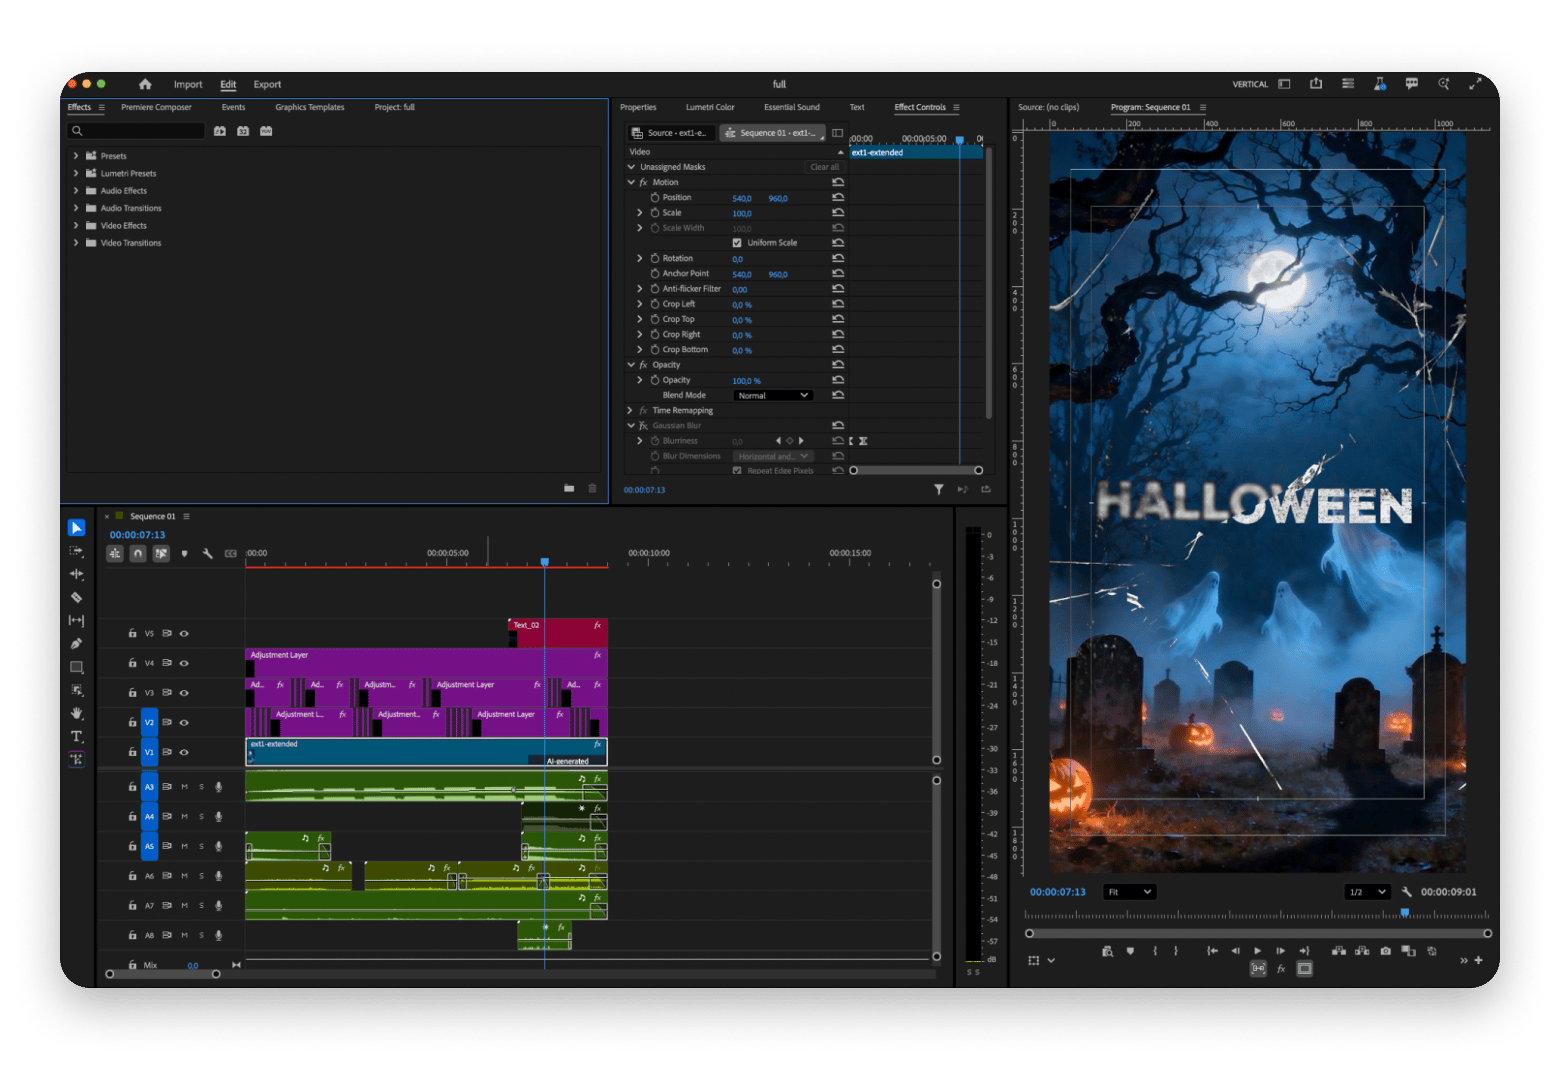Viewport: 1560px width, 1068px height.
Task: Open the Export menu at the top
Action: [x=267, y=84]
